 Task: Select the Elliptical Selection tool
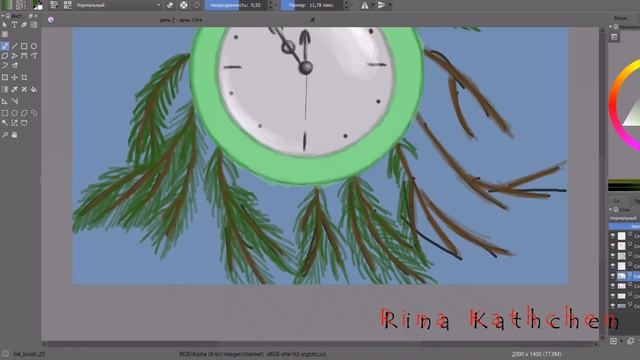tap(14, 113)
